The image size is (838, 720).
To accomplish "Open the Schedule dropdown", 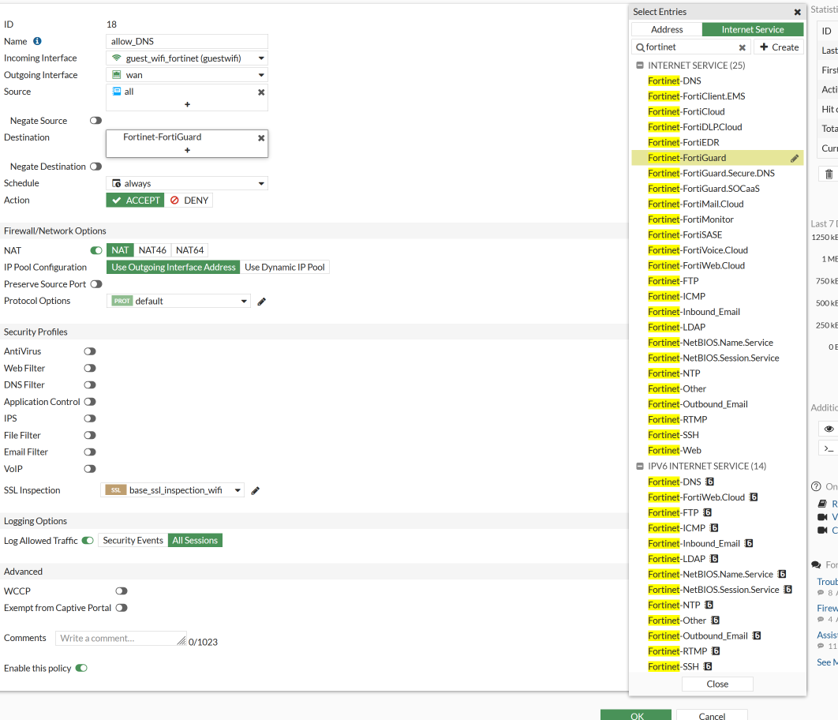I will pyautogui.click(x=187, y=183).
